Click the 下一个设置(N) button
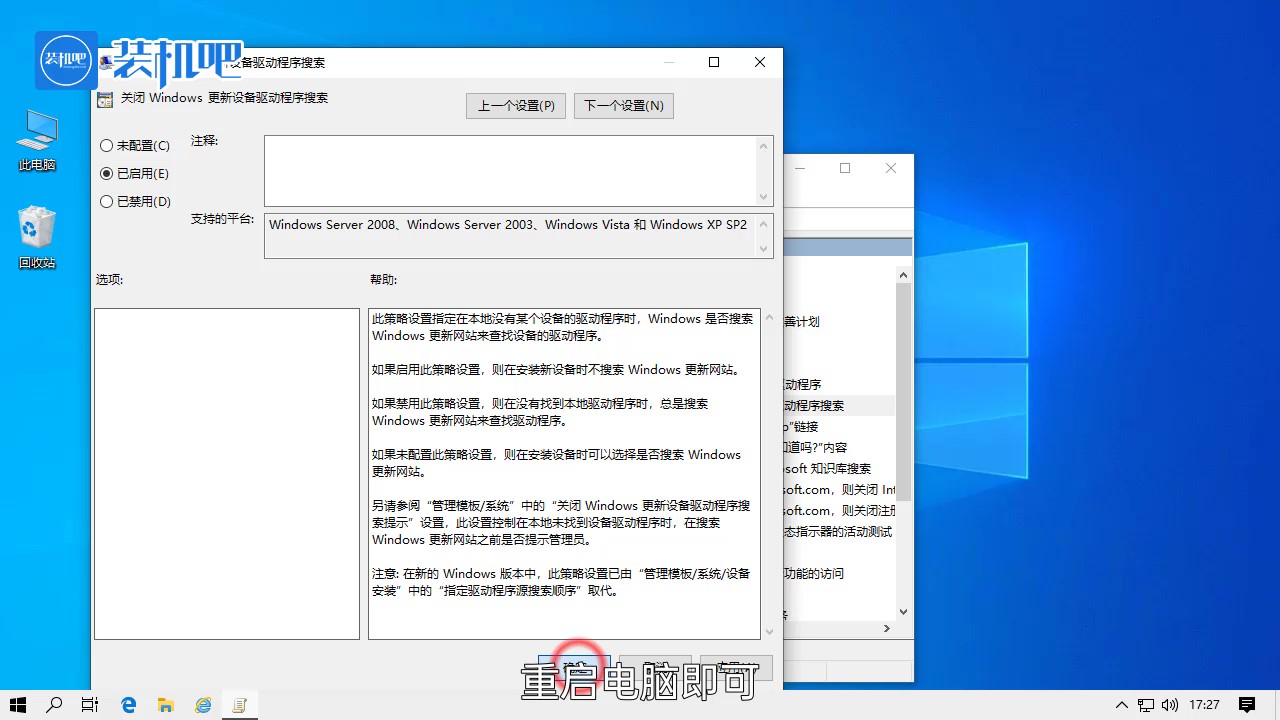 pos(623,105)
